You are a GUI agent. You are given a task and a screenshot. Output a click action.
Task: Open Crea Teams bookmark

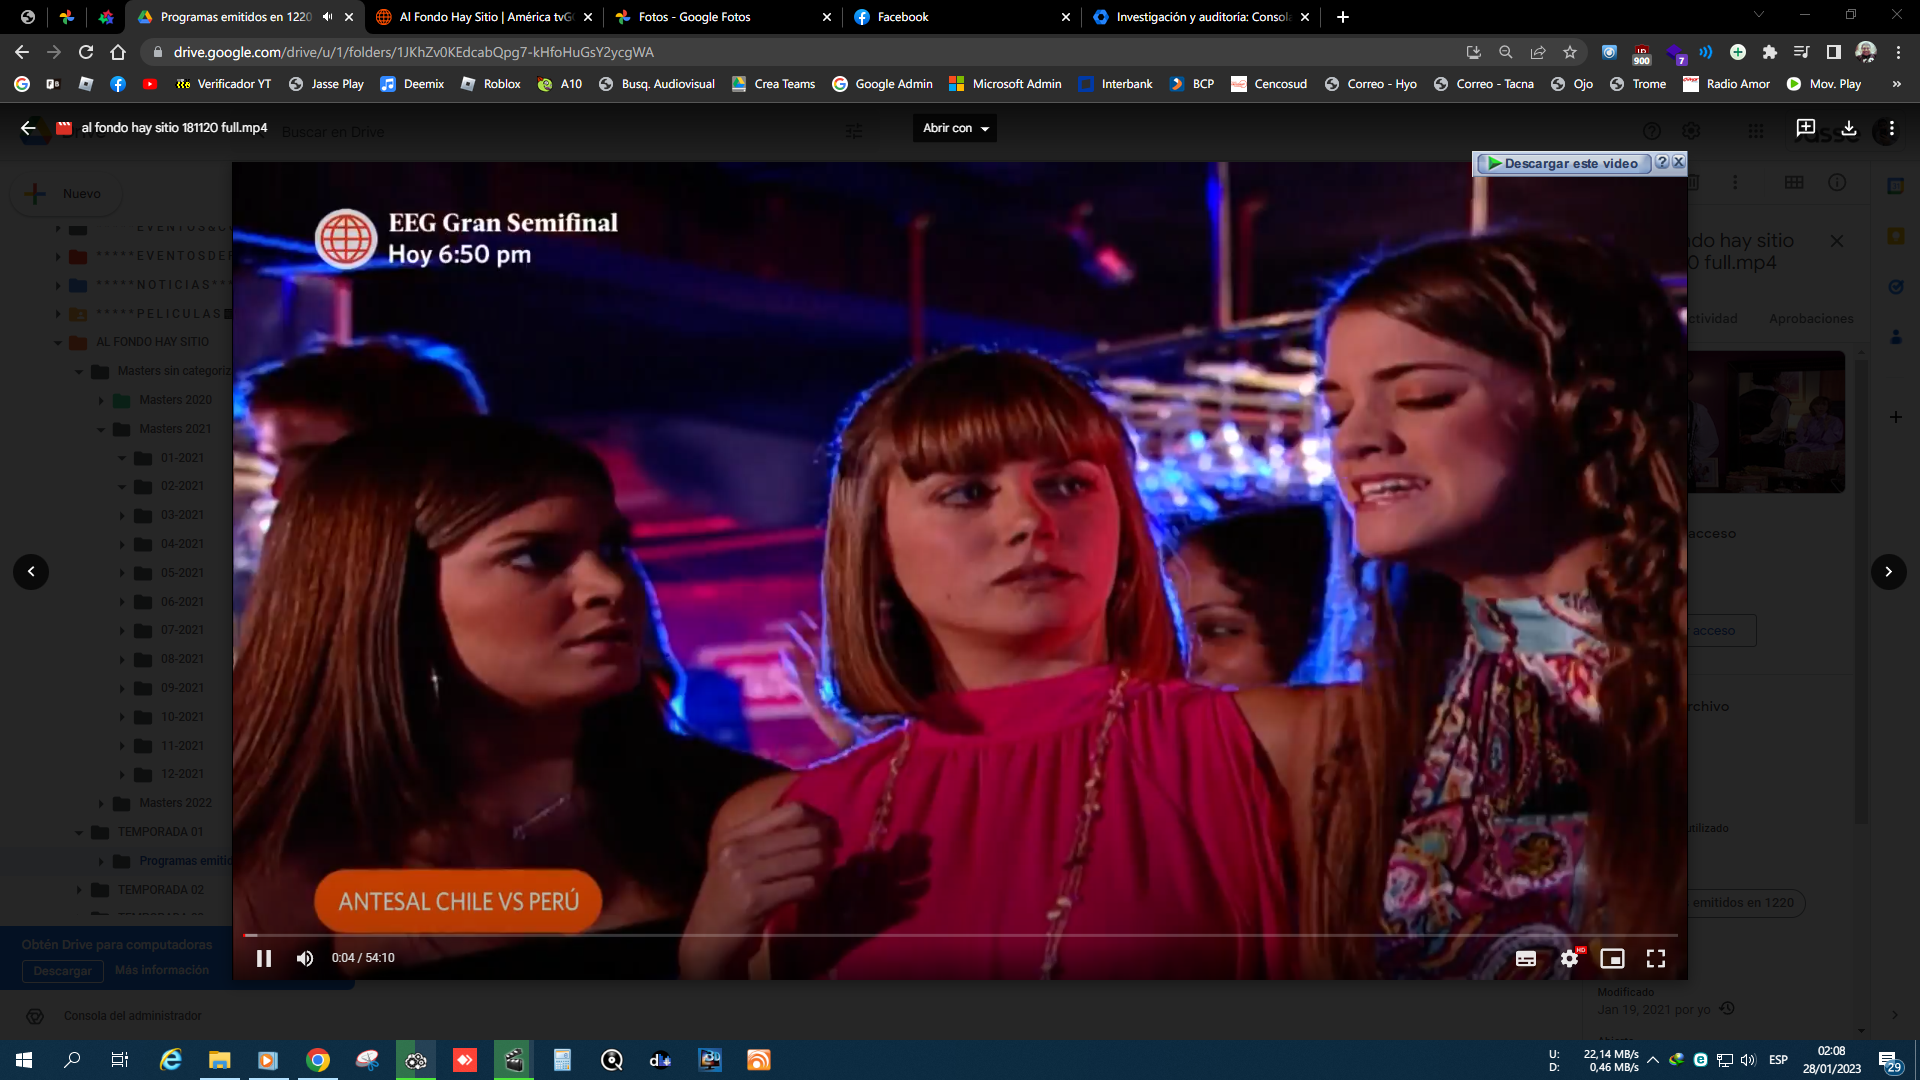(774, 84)
